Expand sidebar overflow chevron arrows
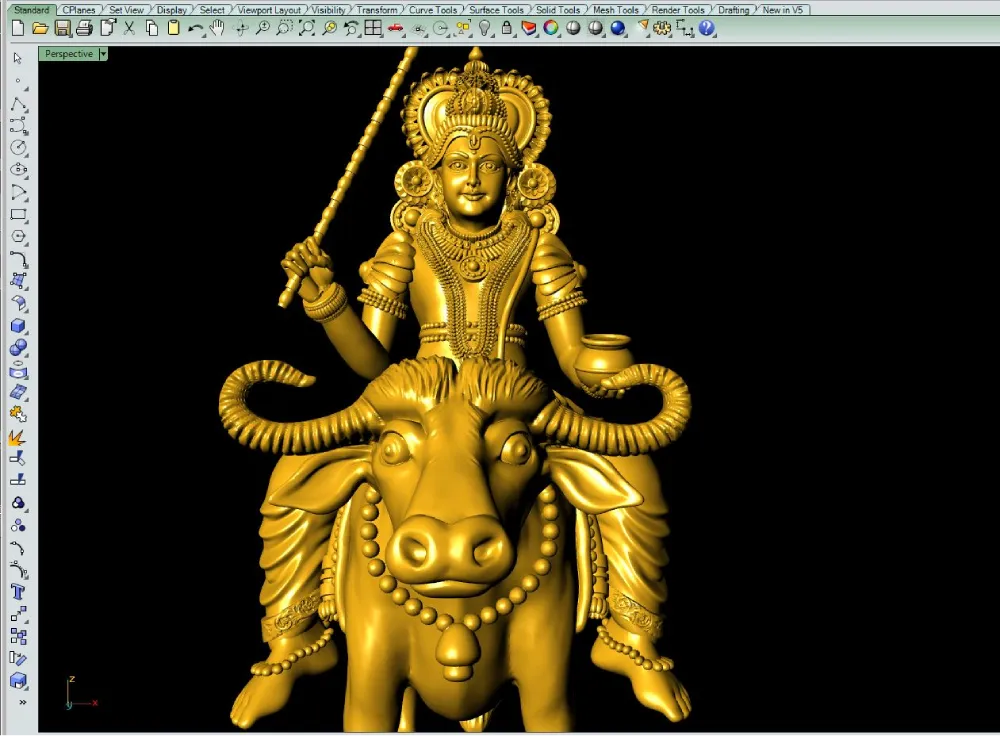Image resolution: width=1000 pixels, height=736 pixels. [x=23, y=702]
